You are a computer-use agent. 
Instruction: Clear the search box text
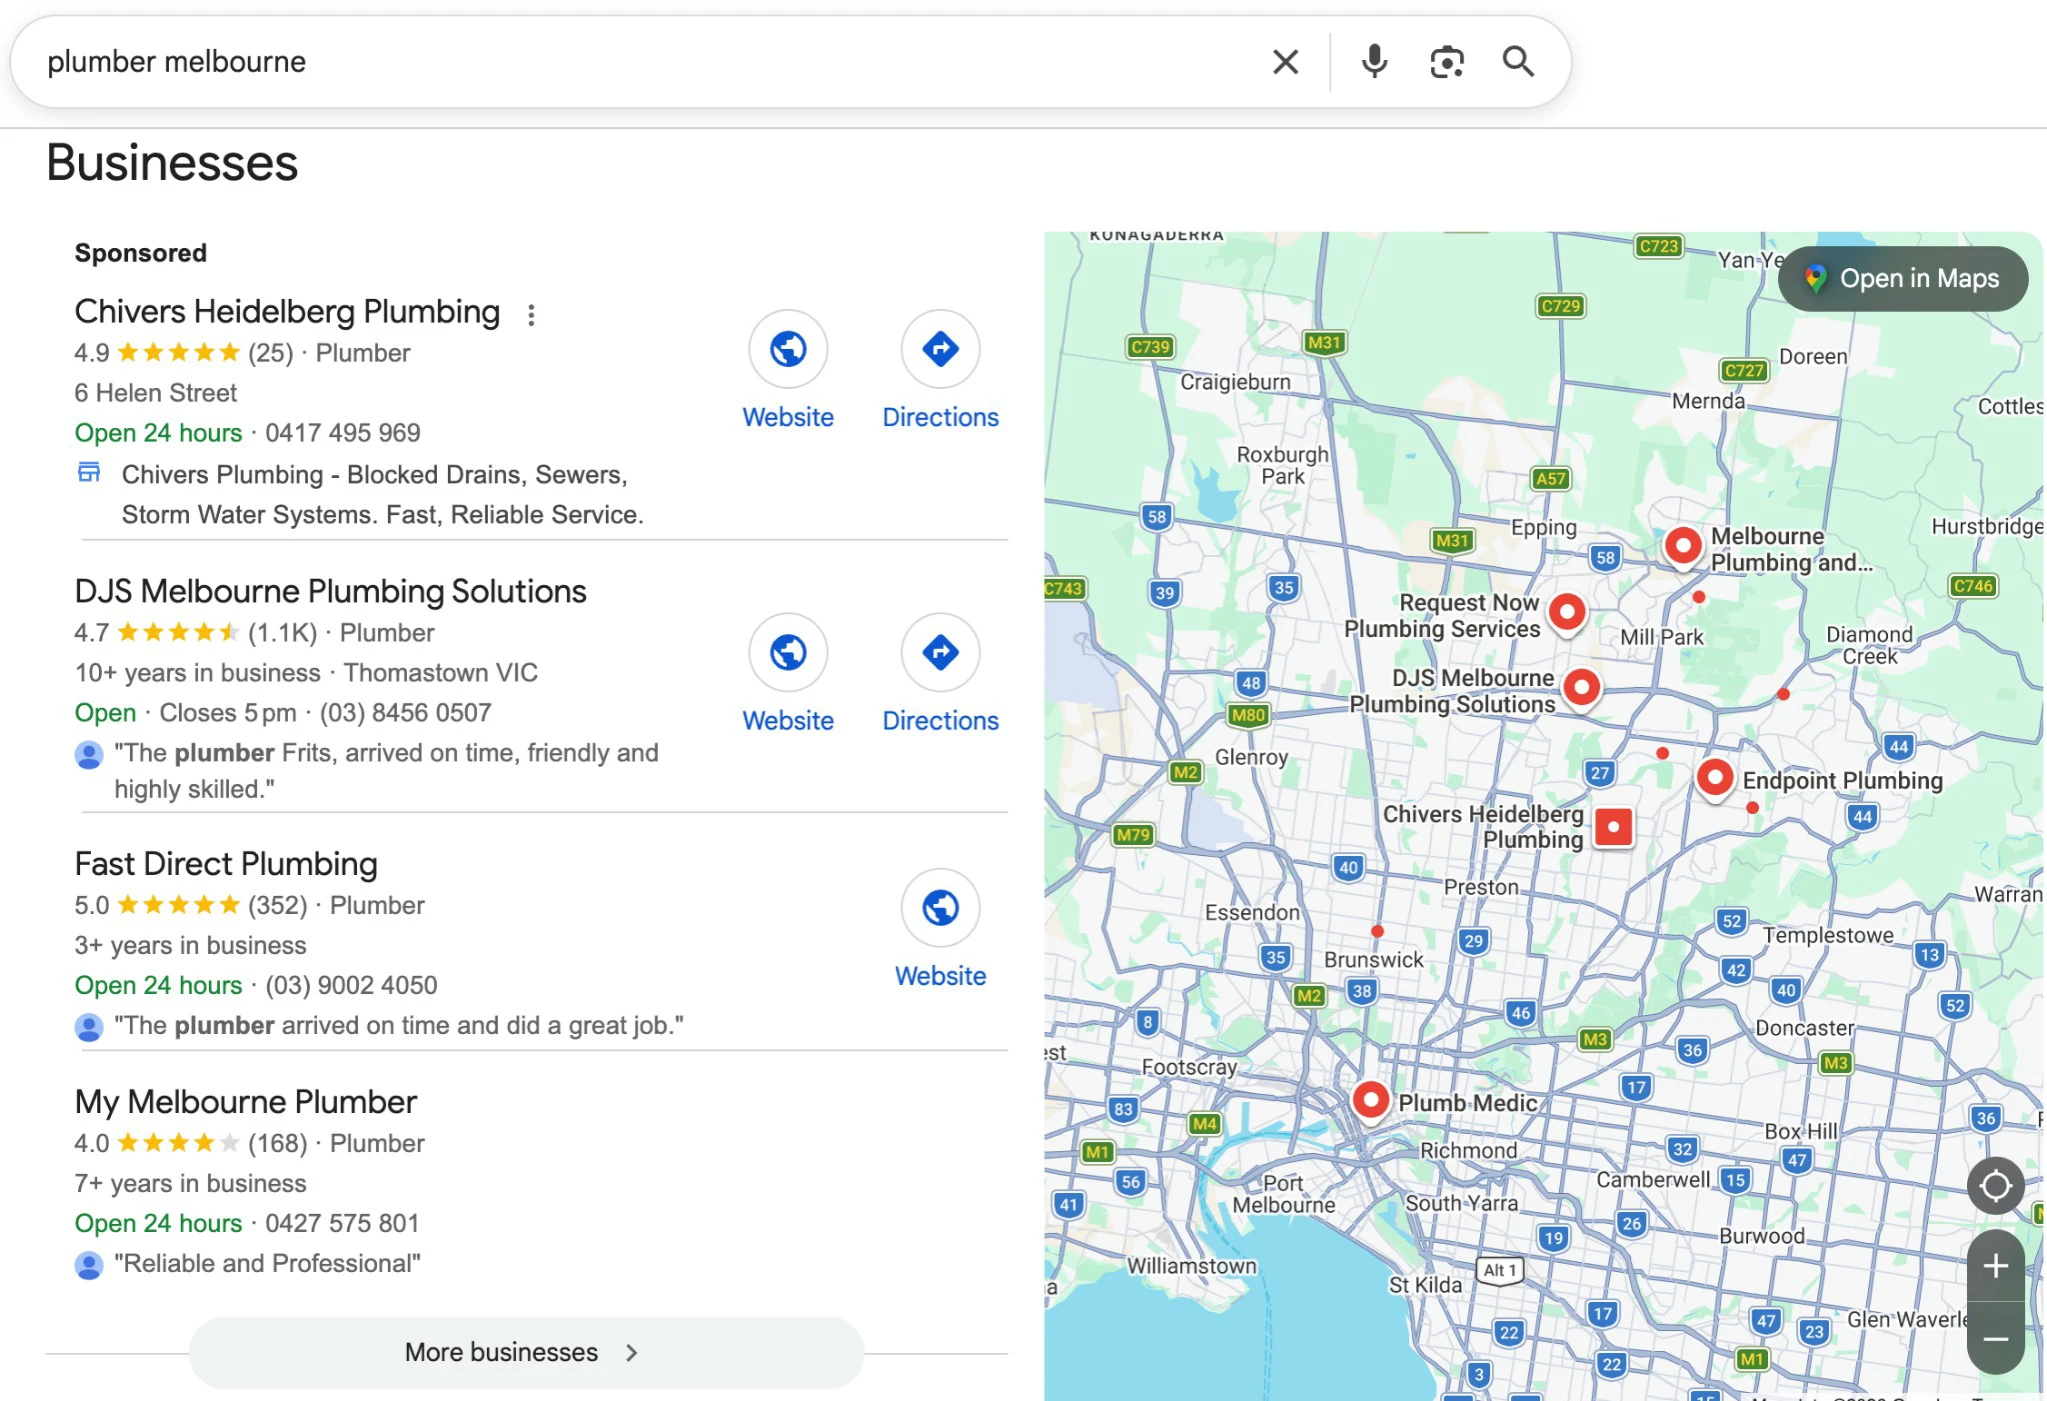tap(1285, 62)
